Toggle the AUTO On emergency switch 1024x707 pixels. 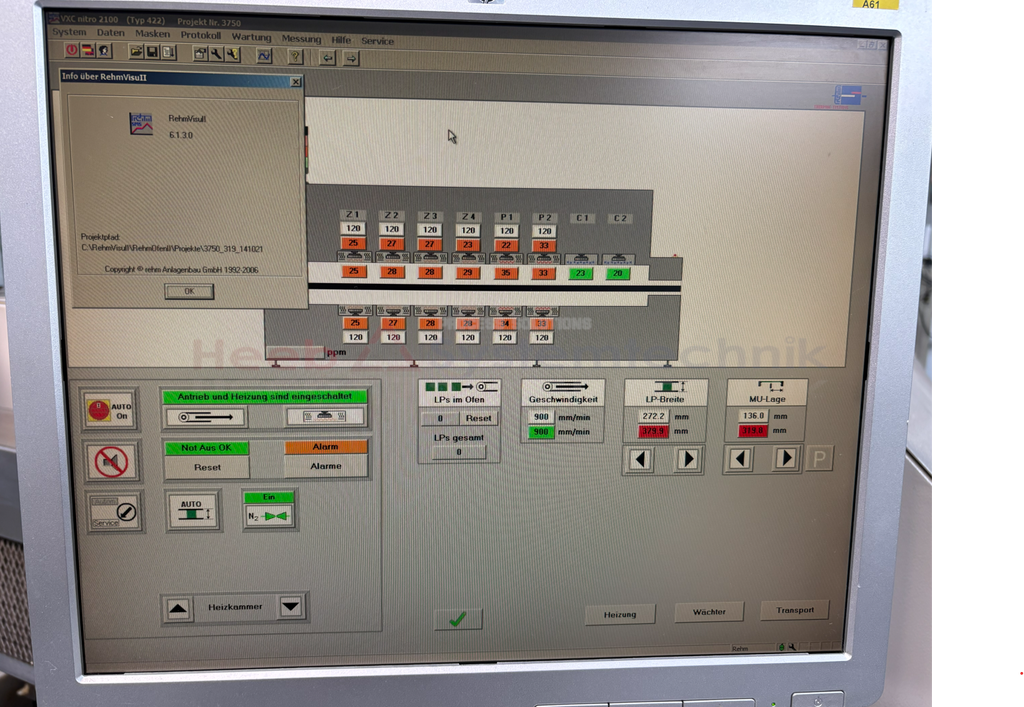[x=109, y=410]
